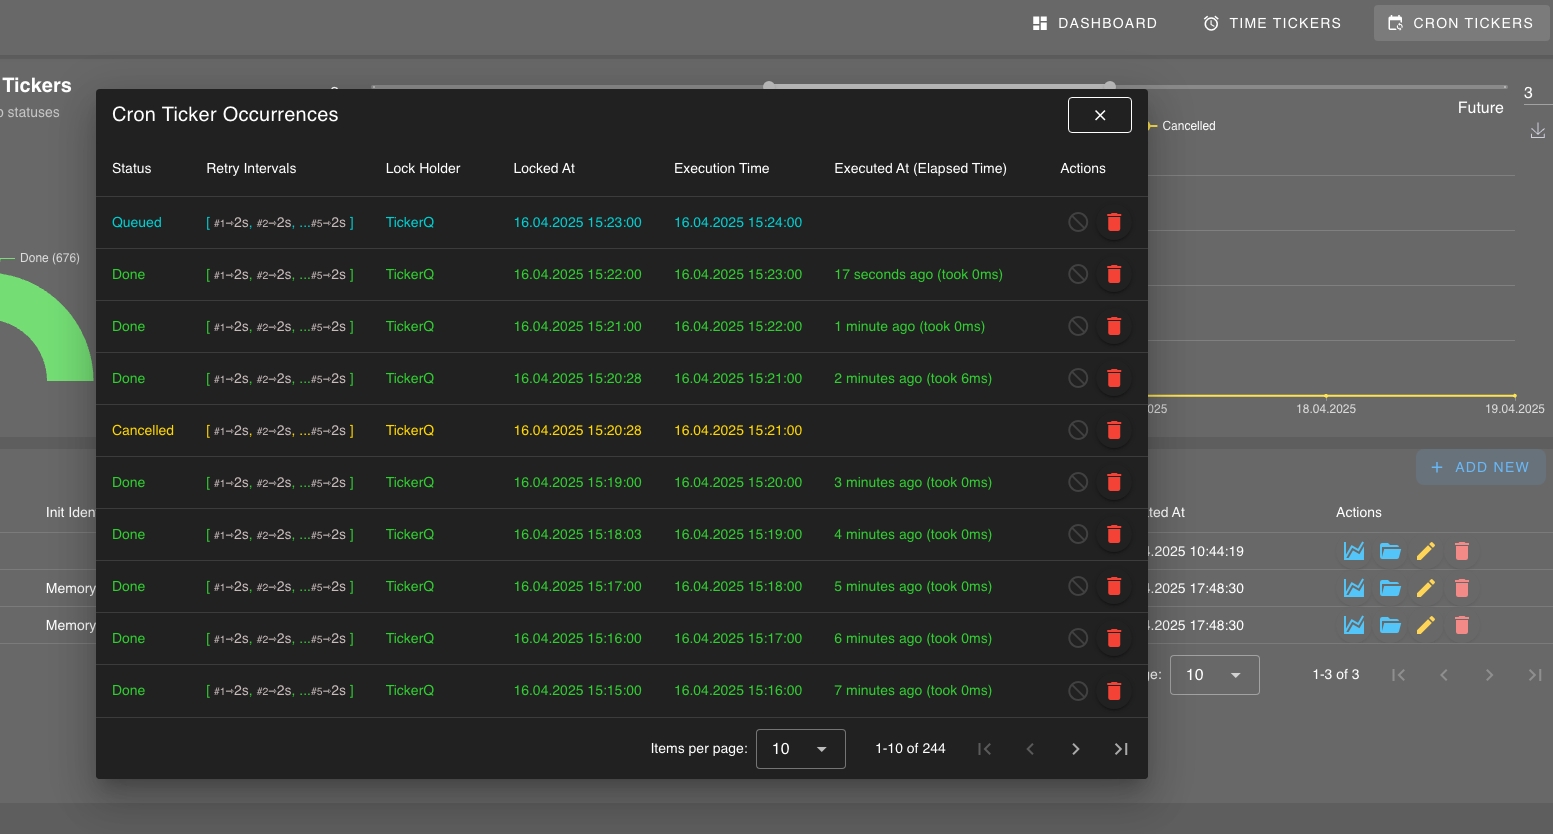Delete the occurrence executed 17 seconds ago

pos(1114,274)
